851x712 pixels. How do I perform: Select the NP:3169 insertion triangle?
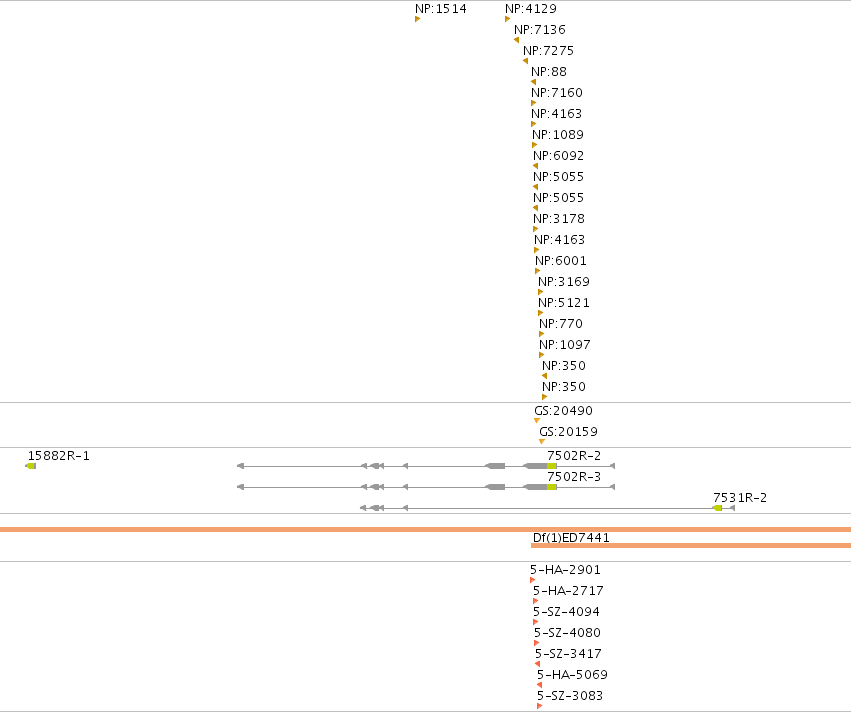tap(541, 292)
